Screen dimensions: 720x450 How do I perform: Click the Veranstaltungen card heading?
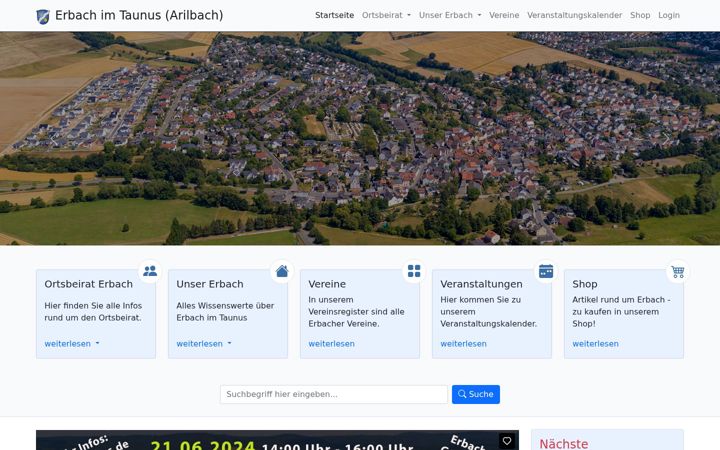481,284
